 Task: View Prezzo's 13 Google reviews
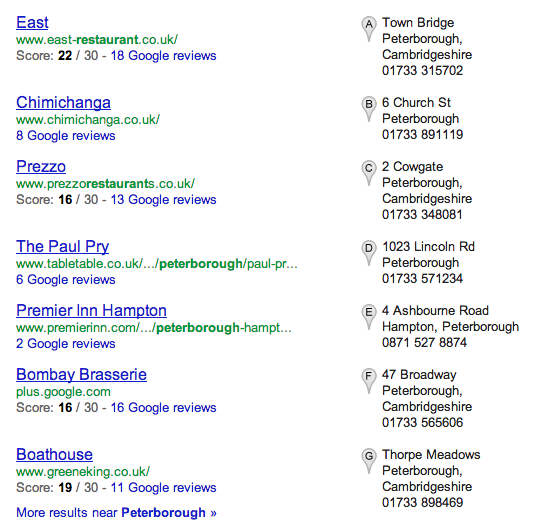coord(163,200)
